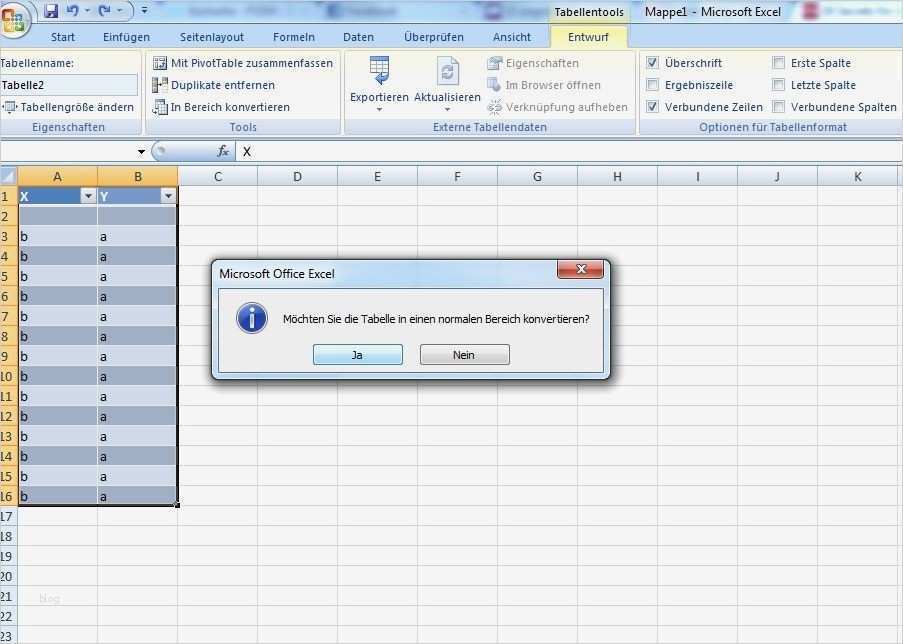Switch to the Formeln ribbon tab

(293, 37)
